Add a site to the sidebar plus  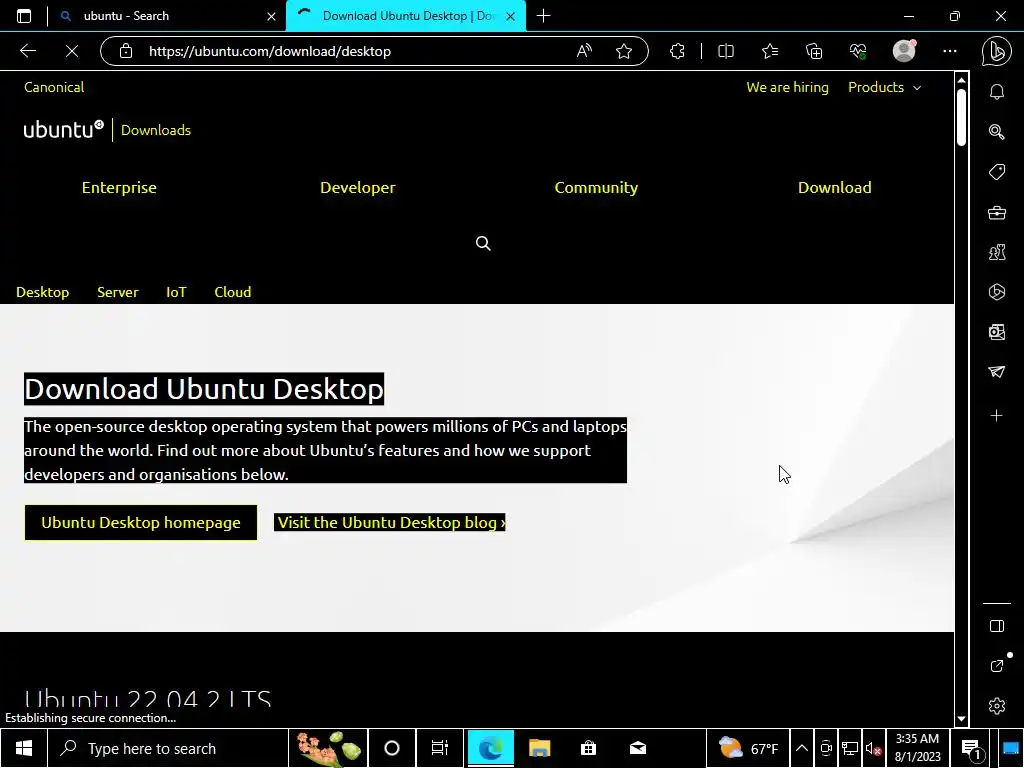(x=997, y=415)
